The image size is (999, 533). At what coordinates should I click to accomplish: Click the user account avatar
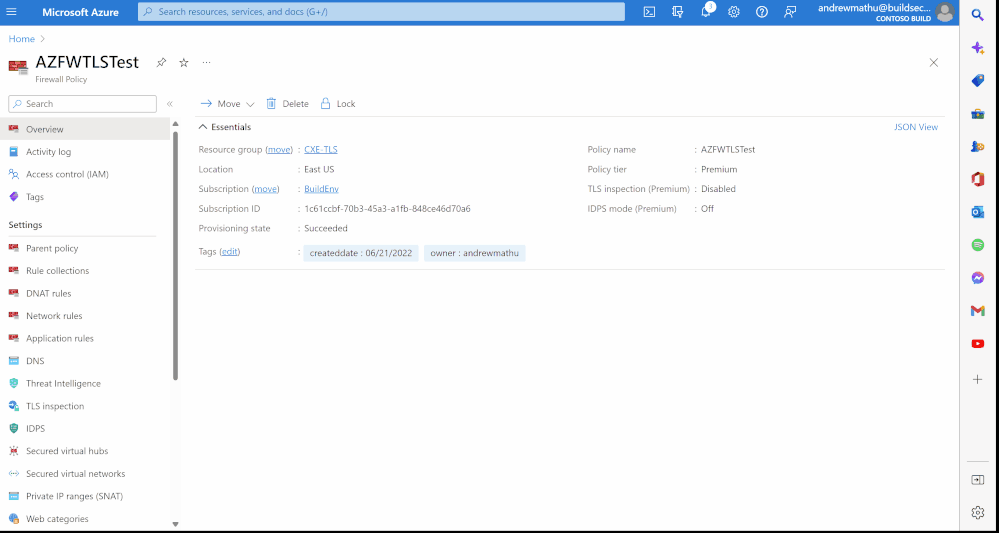coord(945,12)
